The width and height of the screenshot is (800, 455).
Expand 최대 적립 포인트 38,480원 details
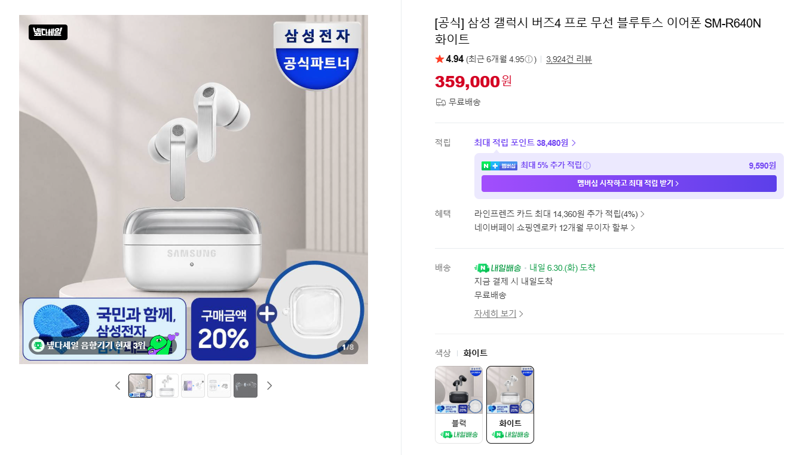pos(525,143)
